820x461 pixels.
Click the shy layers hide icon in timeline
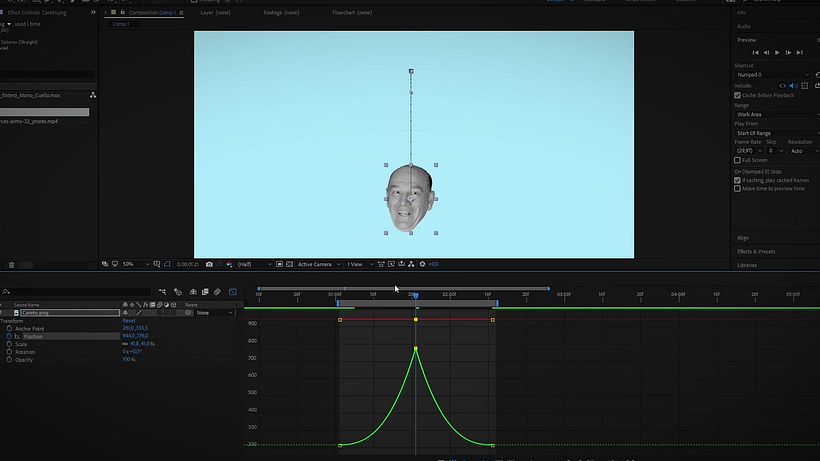(x=193, y=292)
